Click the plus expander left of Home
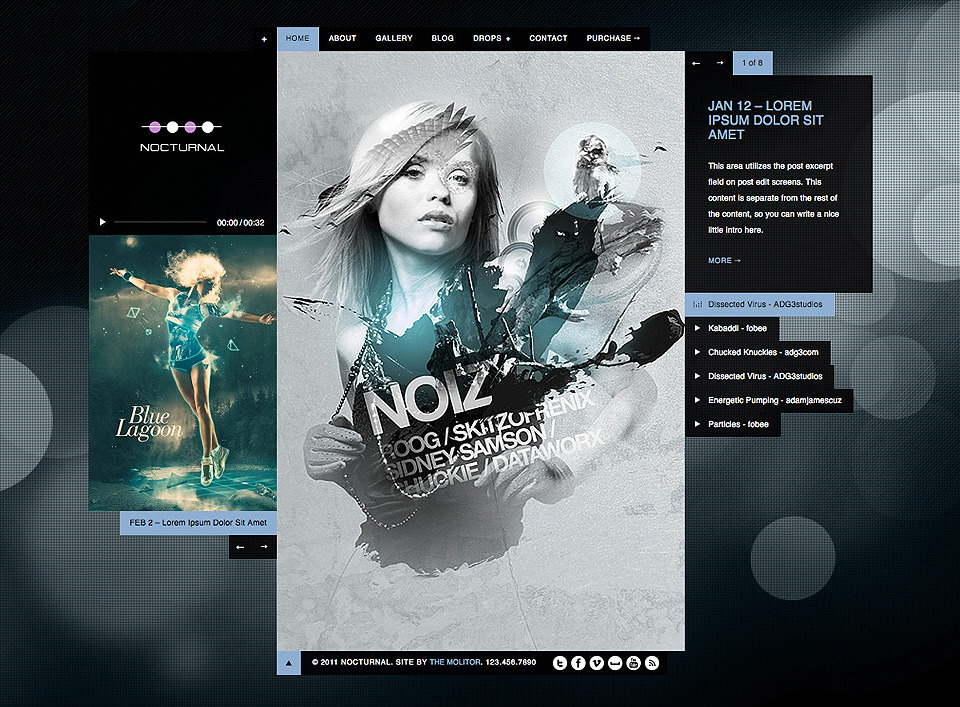Screen dimensions: 960x707 click(264, 40)
